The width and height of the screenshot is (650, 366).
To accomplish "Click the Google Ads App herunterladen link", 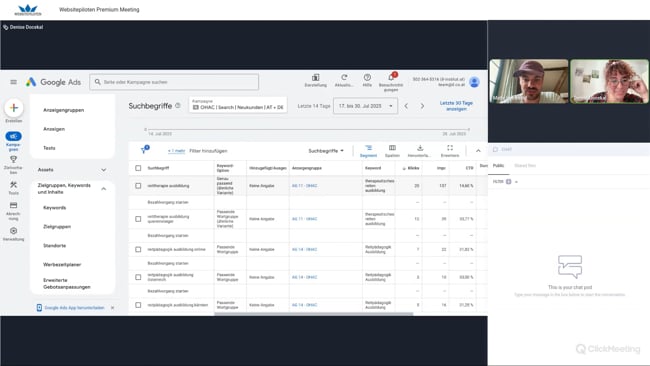I will [x=74, y=308].
